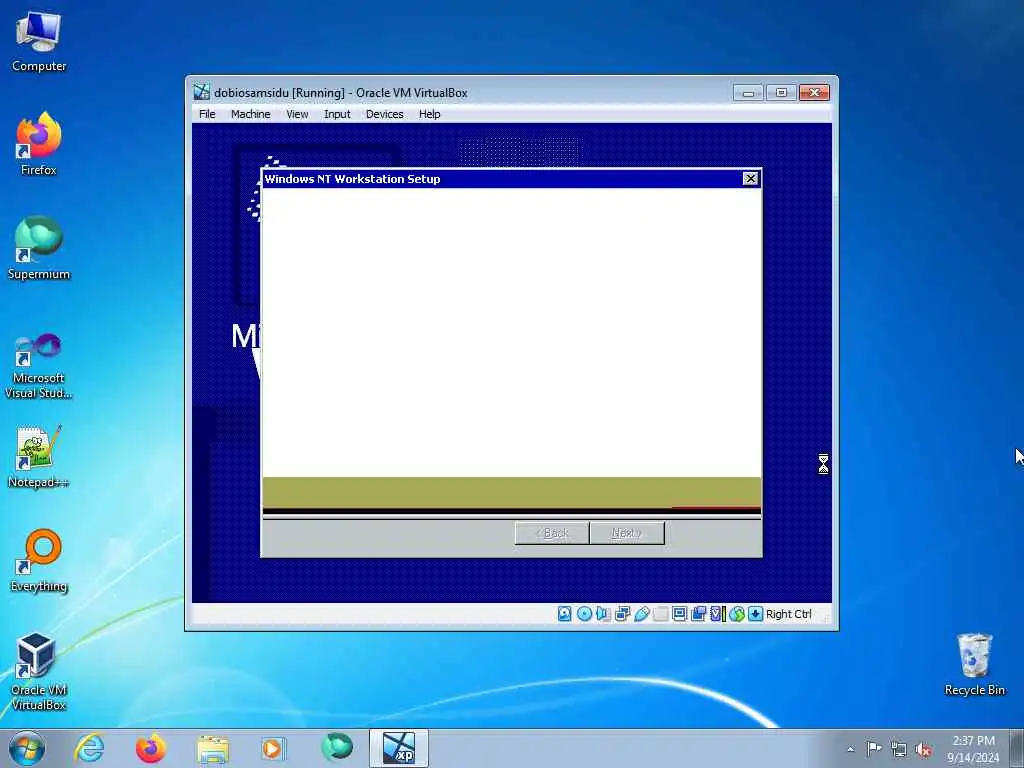Click the virtualization CPU status icon

tap(718, 614)
